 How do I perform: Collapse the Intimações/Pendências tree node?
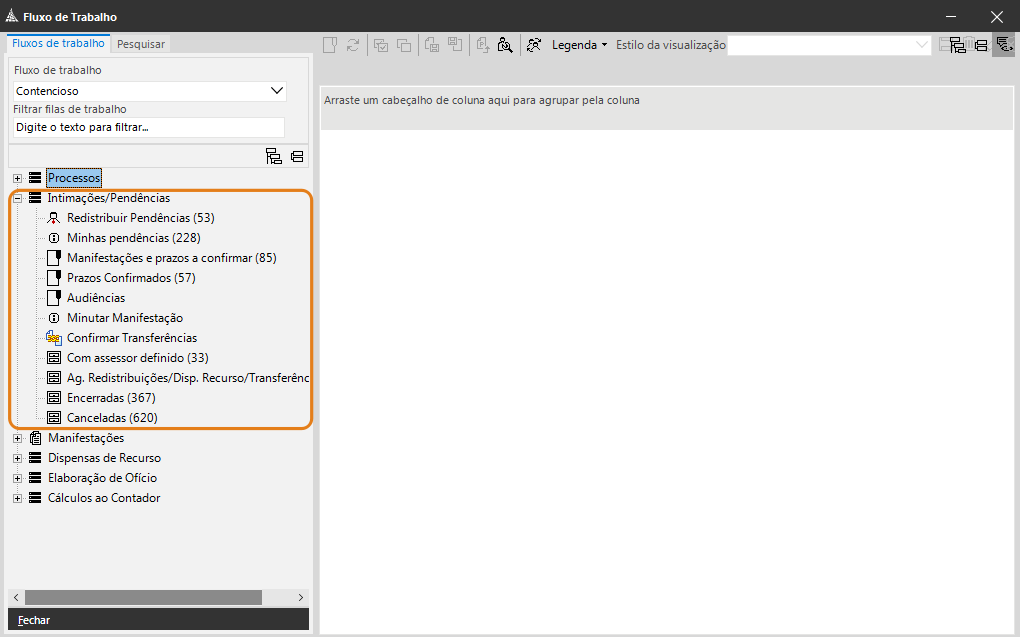click(17, 198)
